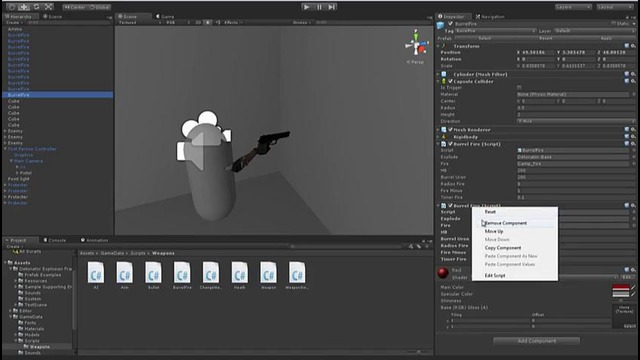Open the Effects dropdown in Scene view
Image resolution: width=640 pixels, height=360 pixels.
point(233,22)
